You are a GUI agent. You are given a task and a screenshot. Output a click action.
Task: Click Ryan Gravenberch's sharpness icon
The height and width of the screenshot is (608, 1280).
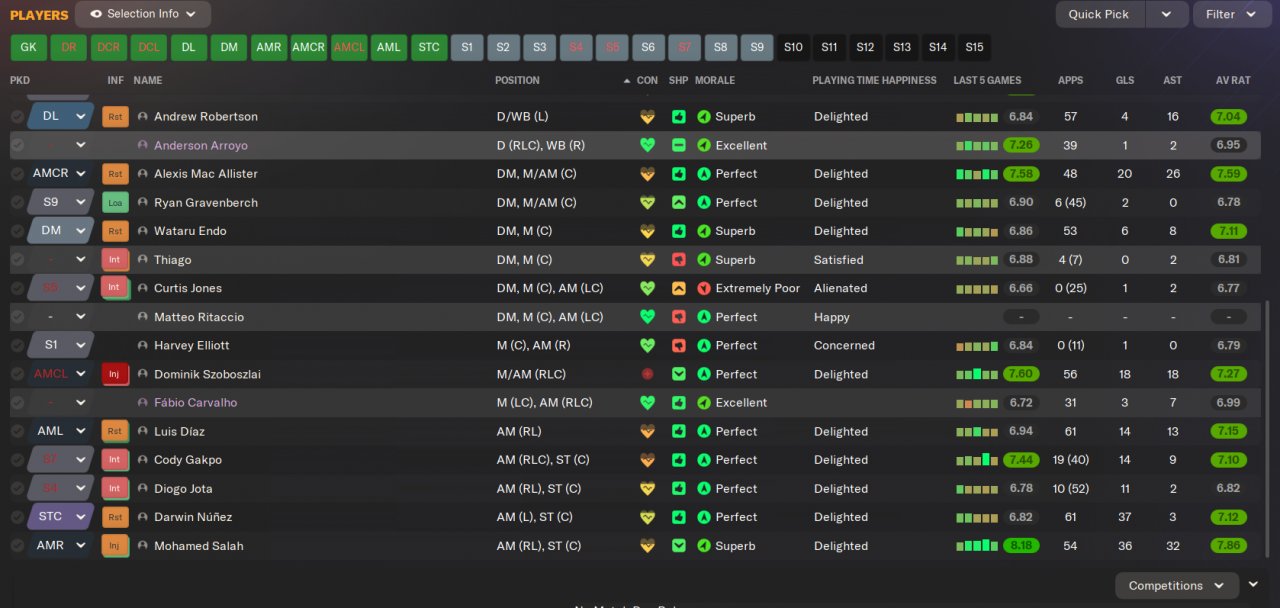coord(679,203)
